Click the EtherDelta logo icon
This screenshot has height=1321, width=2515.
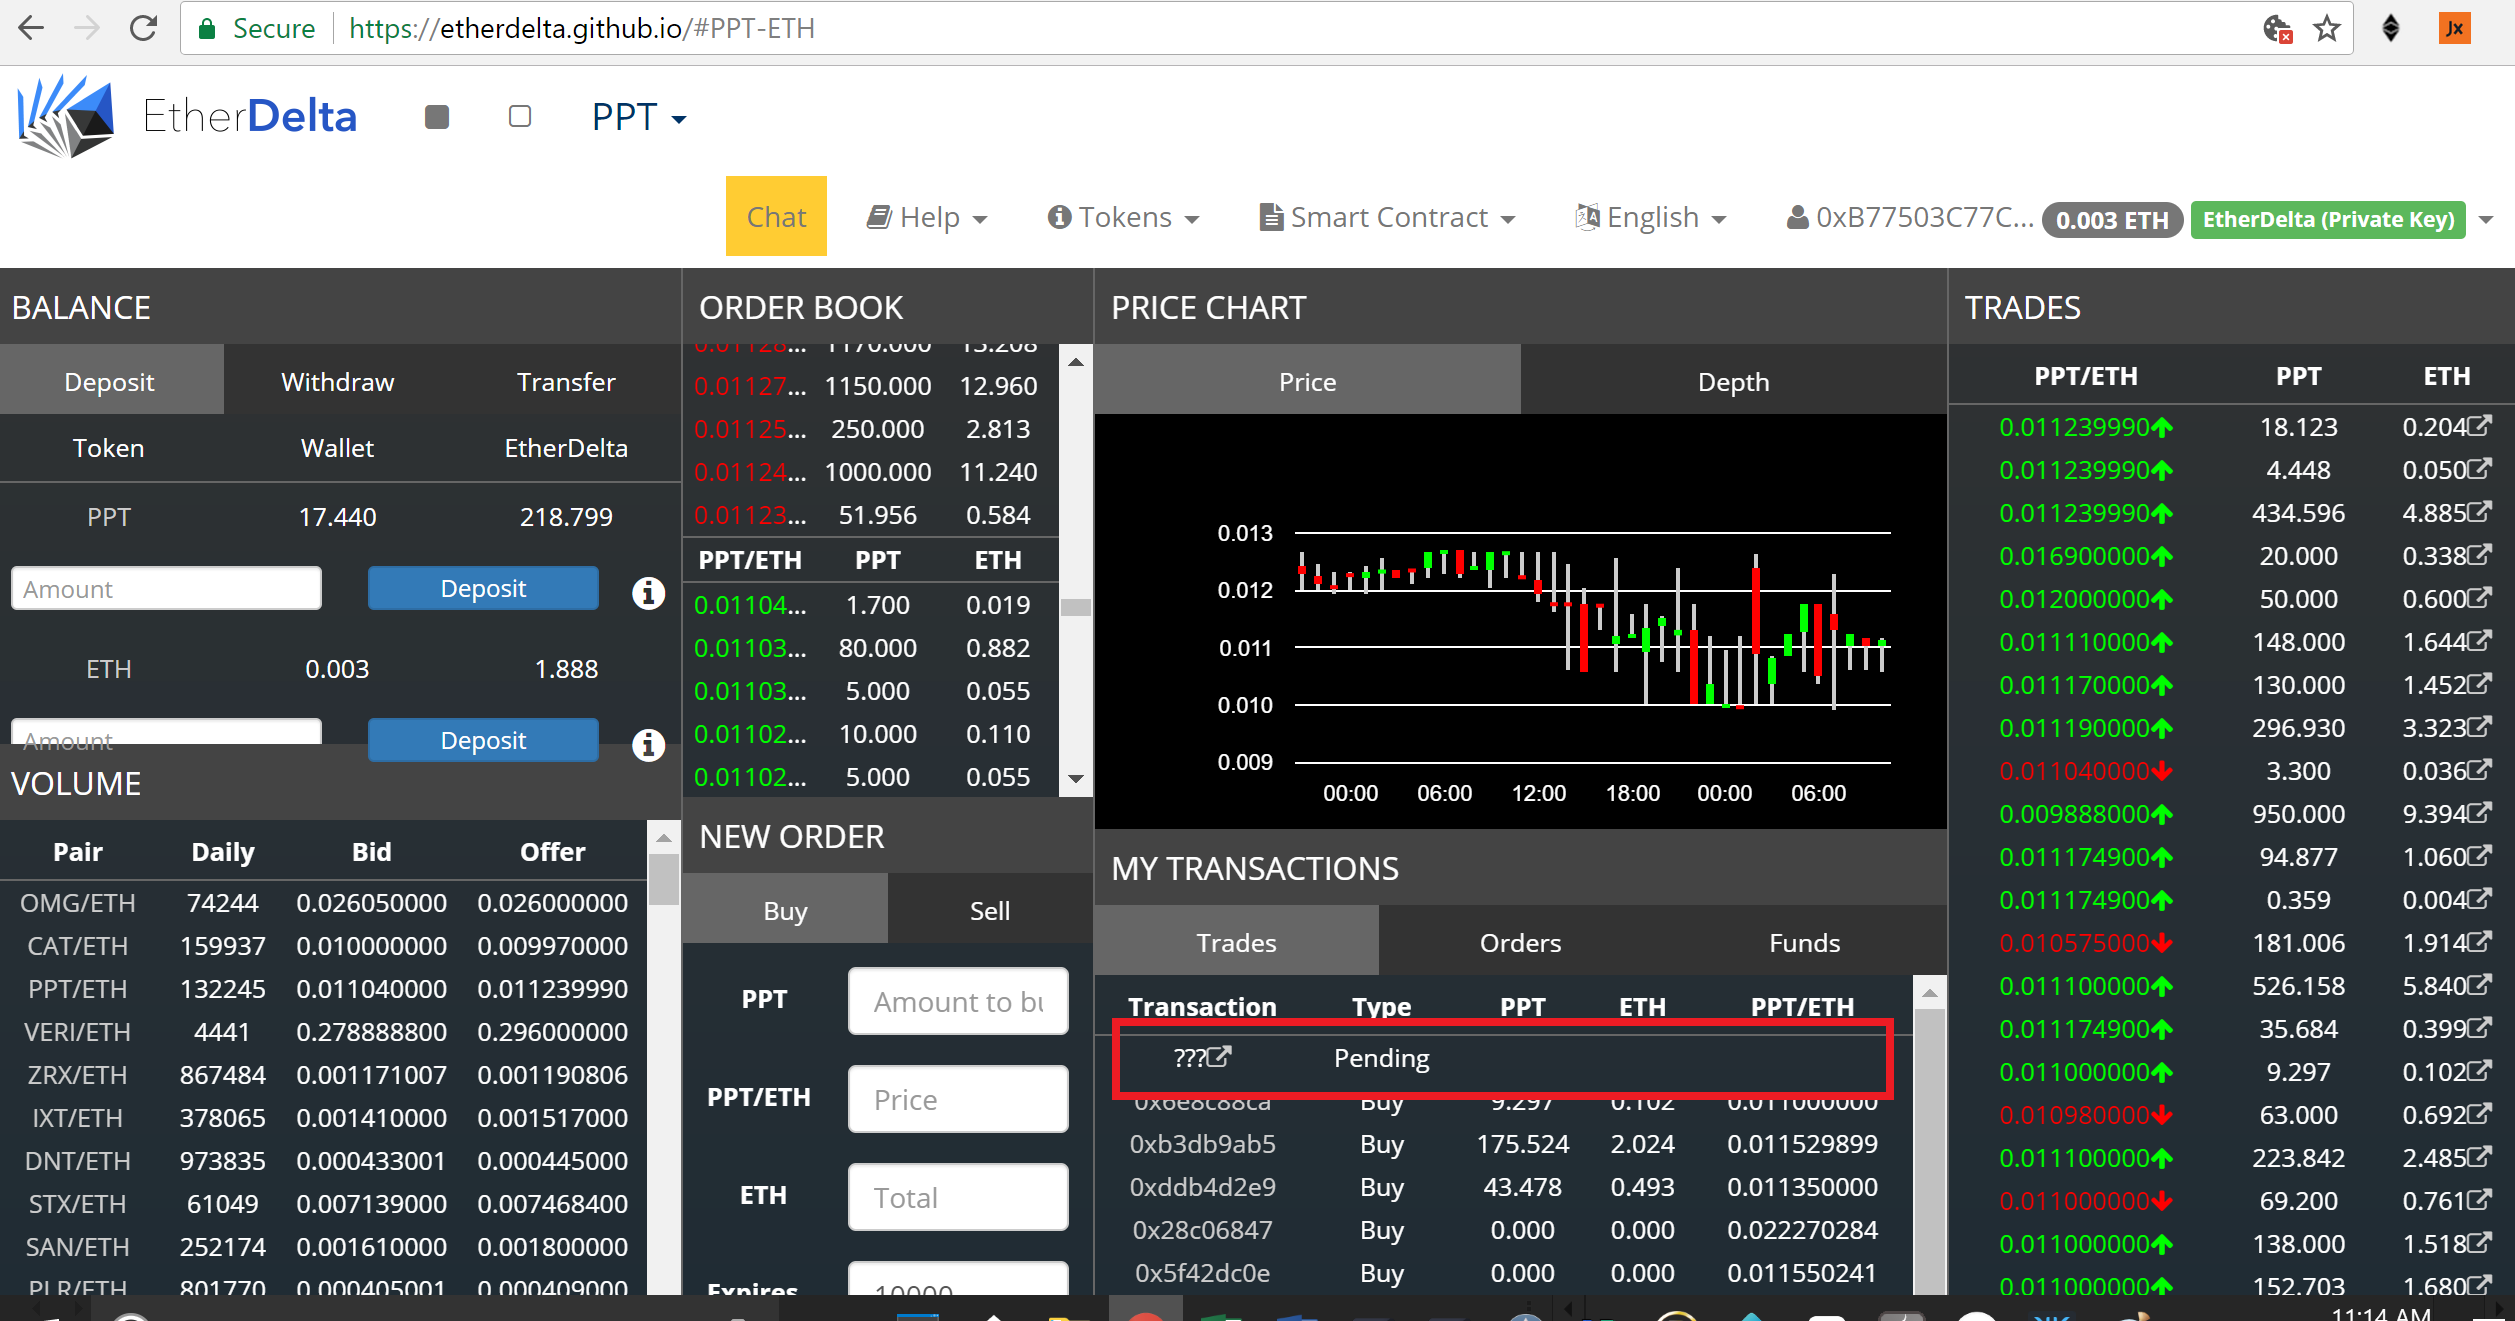[x=66, y=117]
